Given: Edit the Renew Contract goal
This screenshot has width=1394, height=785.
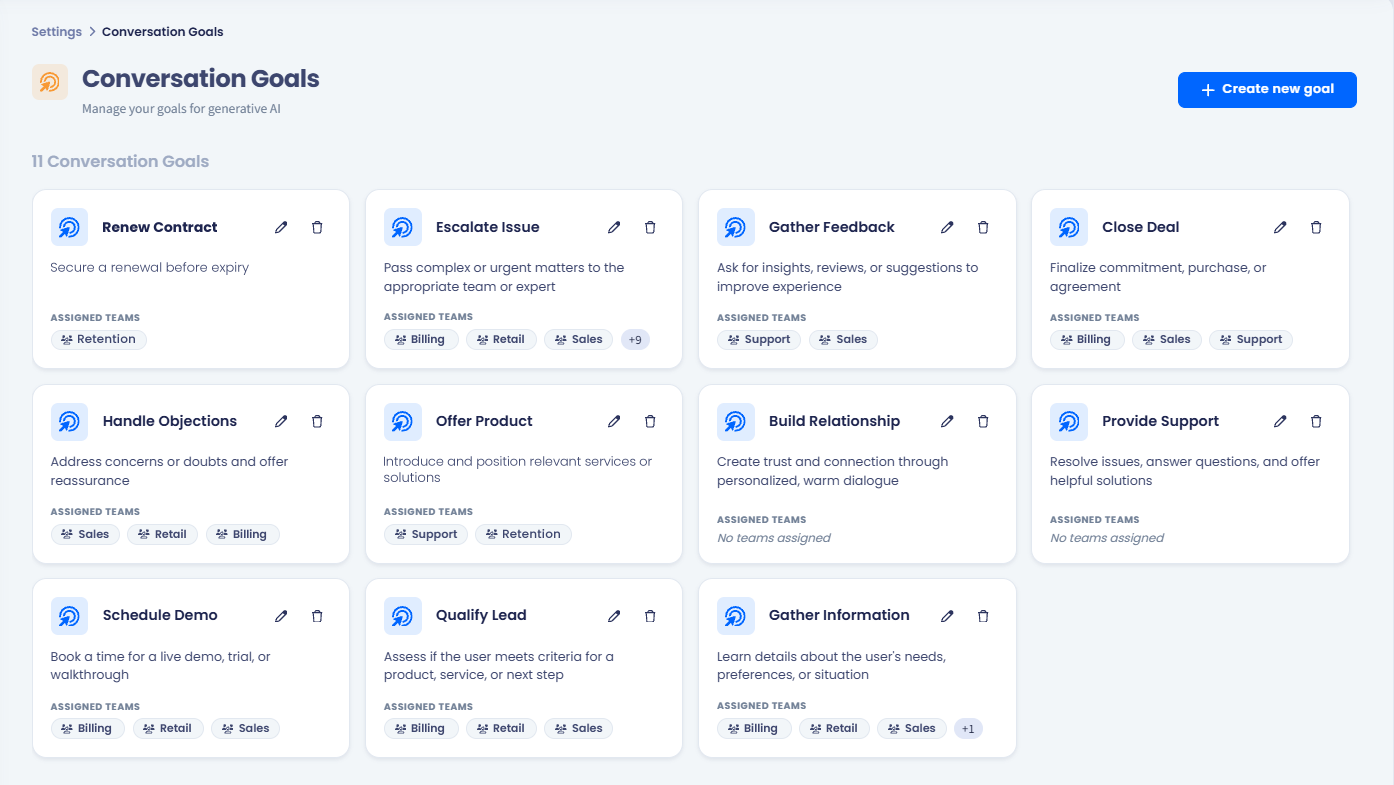Looking at the screenshot, I should click(281, 227).
